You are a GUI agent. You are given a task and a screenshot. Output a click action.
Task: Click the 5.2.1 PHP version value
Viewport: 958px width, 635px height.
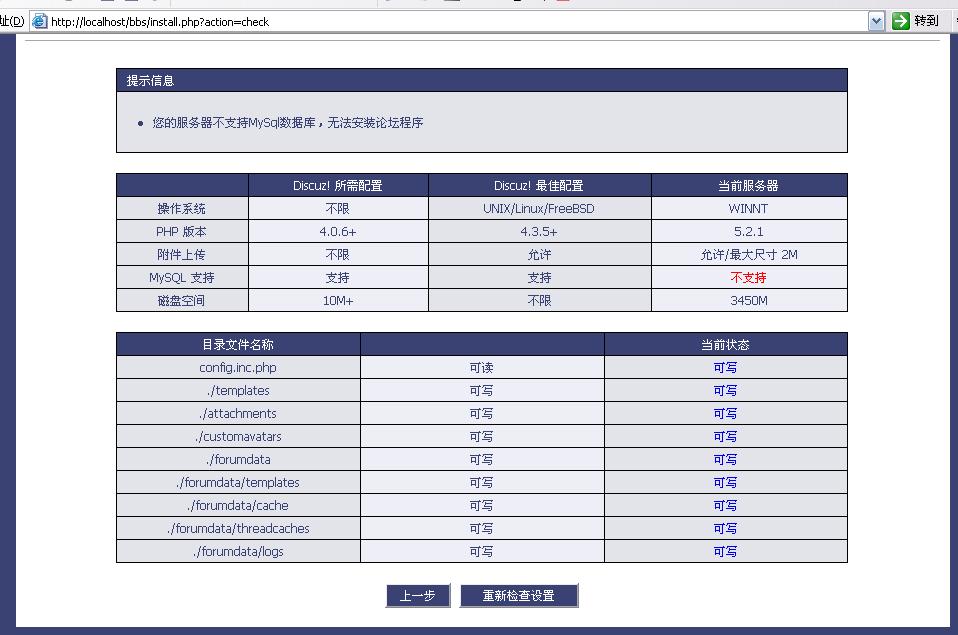(748, 232)
